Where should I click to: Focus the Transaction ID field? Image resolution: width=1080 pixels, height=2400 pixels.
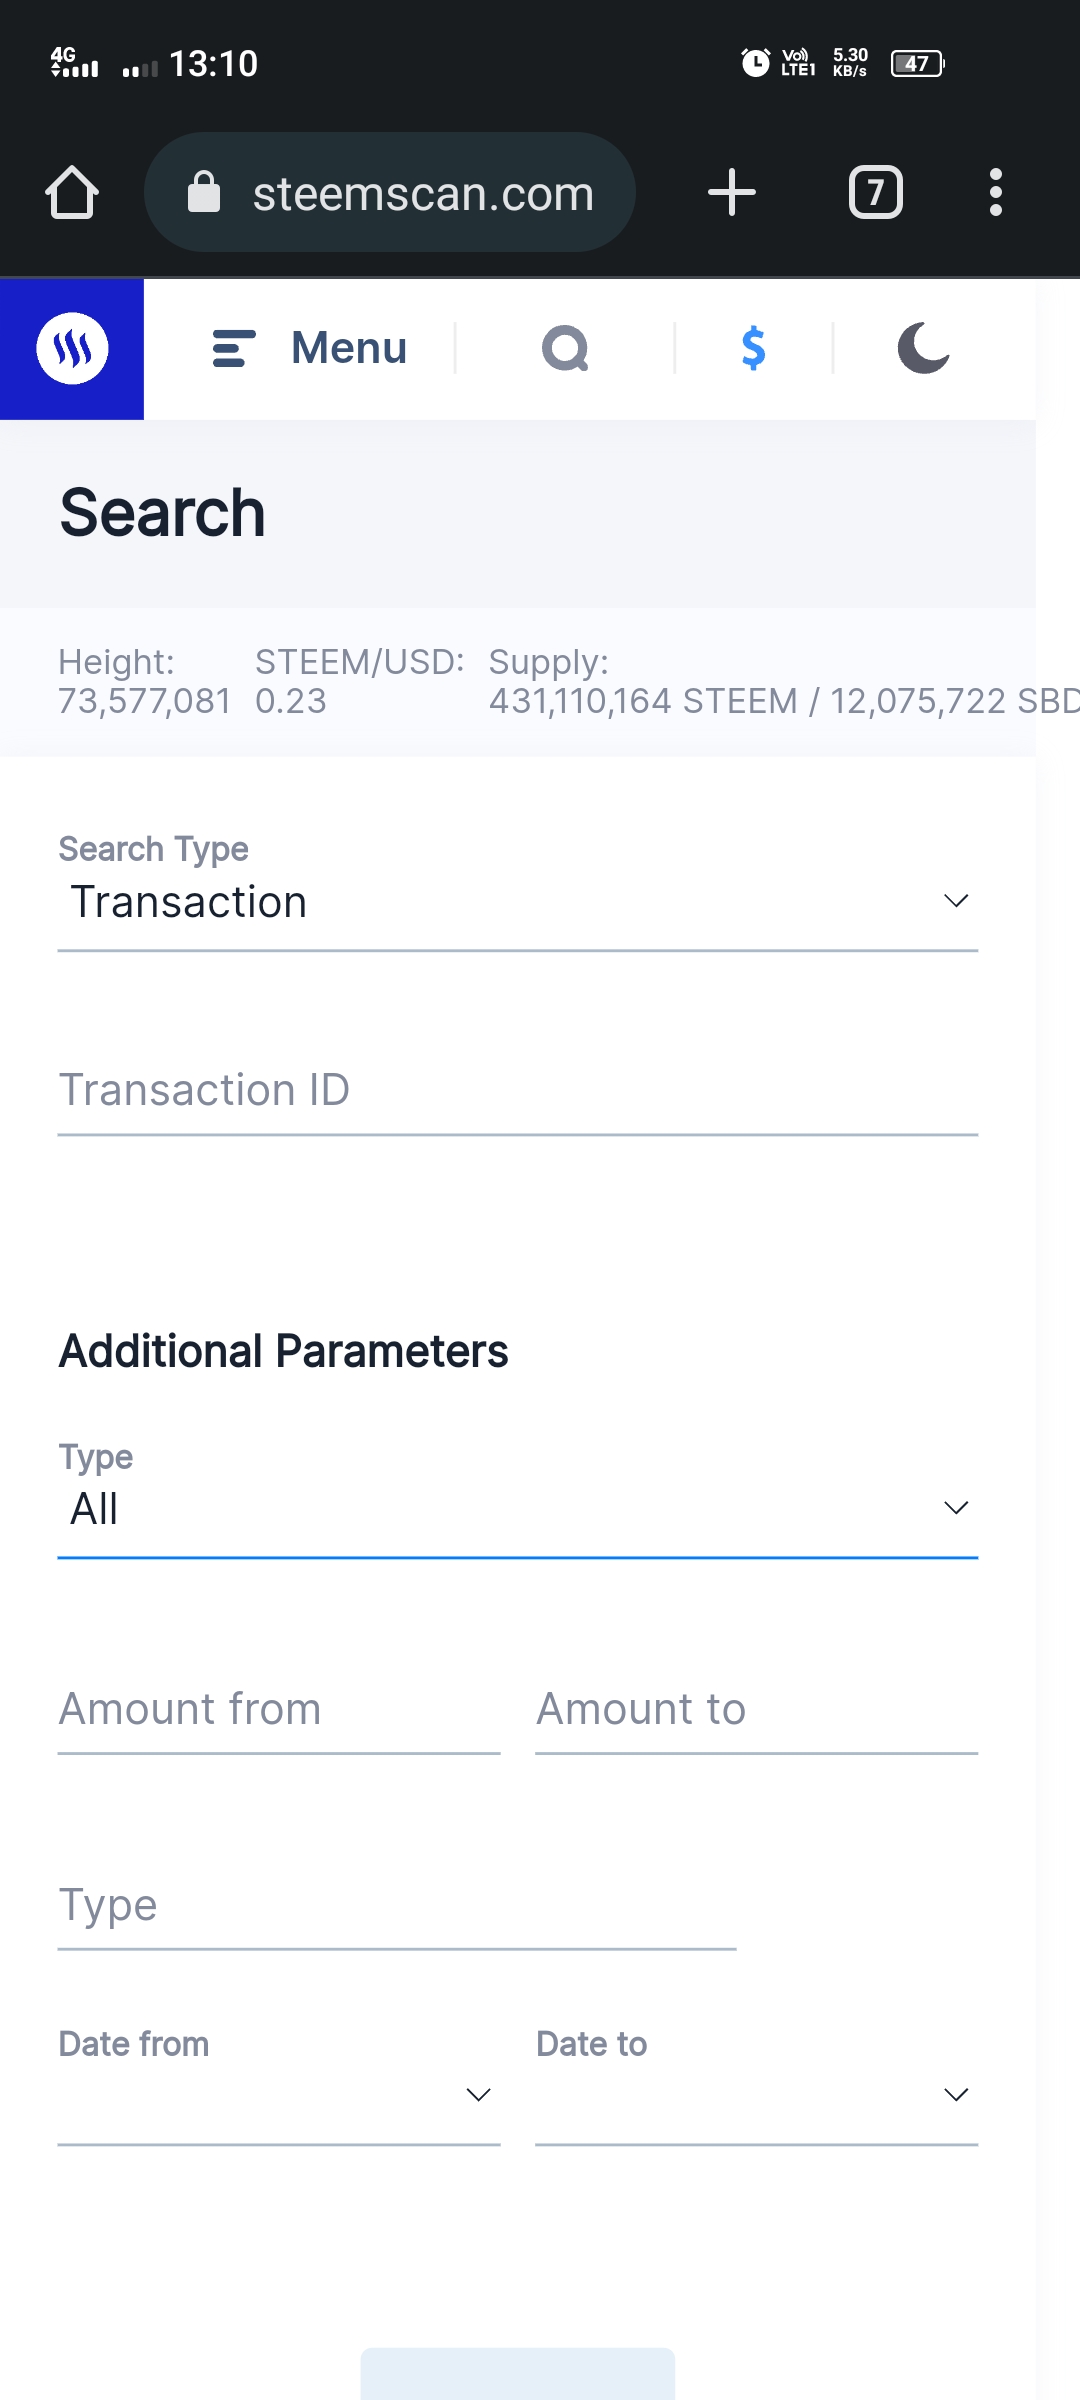517,1091
